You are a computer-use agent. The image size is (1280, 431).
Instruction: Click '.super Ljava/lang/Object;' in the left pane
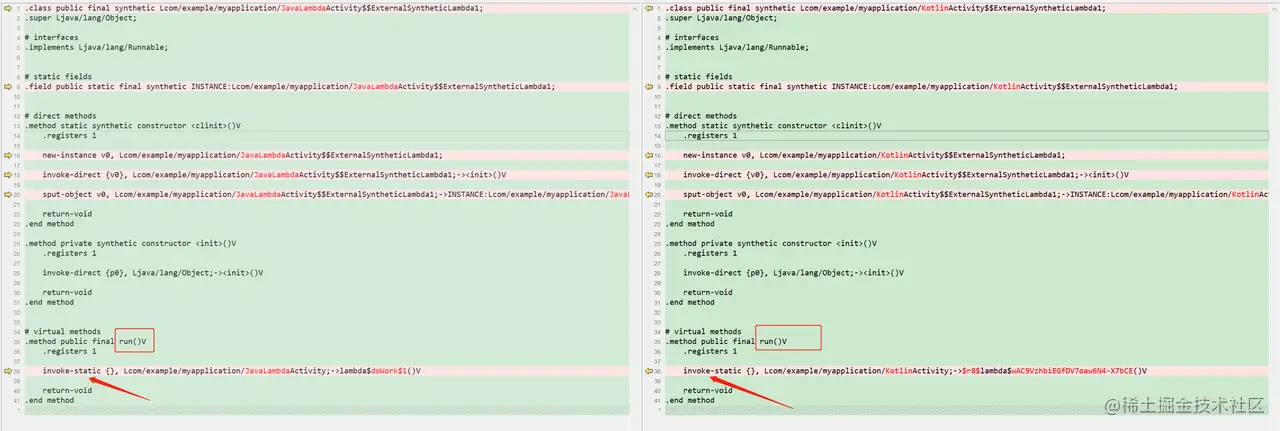[x=78, y=18]
